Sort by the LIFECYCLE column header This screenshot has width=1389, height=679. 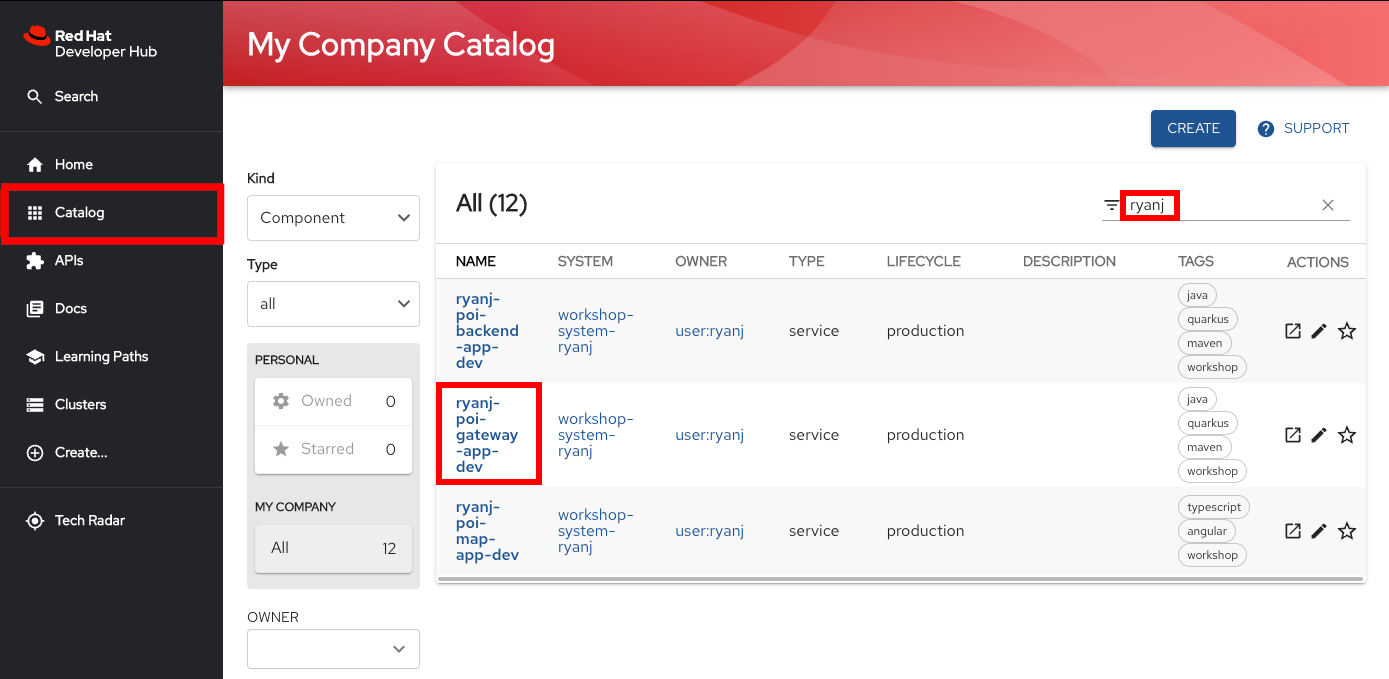(923, 262)
